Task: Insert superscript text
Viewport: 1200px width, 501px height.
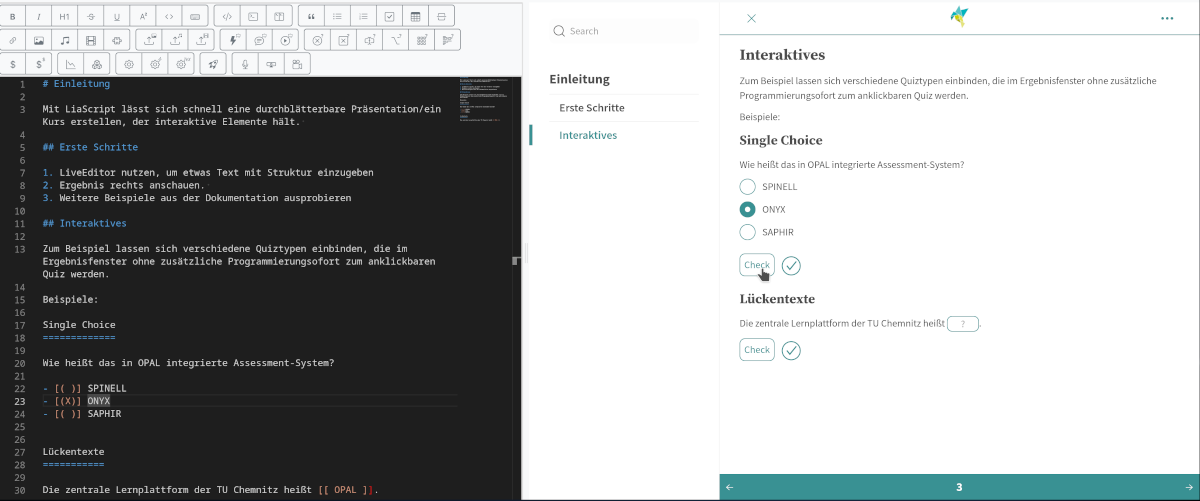Action: [143, 17]
